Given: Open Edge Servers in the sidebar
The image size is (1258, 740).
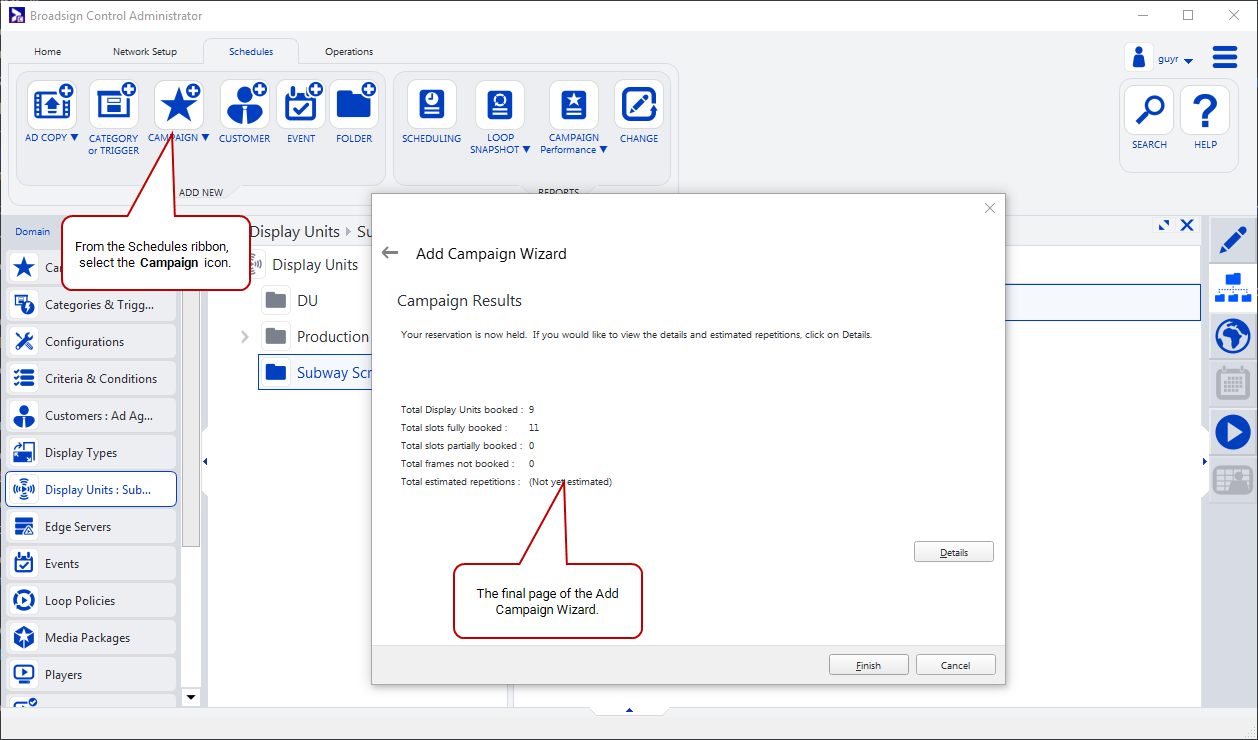Looking at the screenshot, I should [91, 527].
